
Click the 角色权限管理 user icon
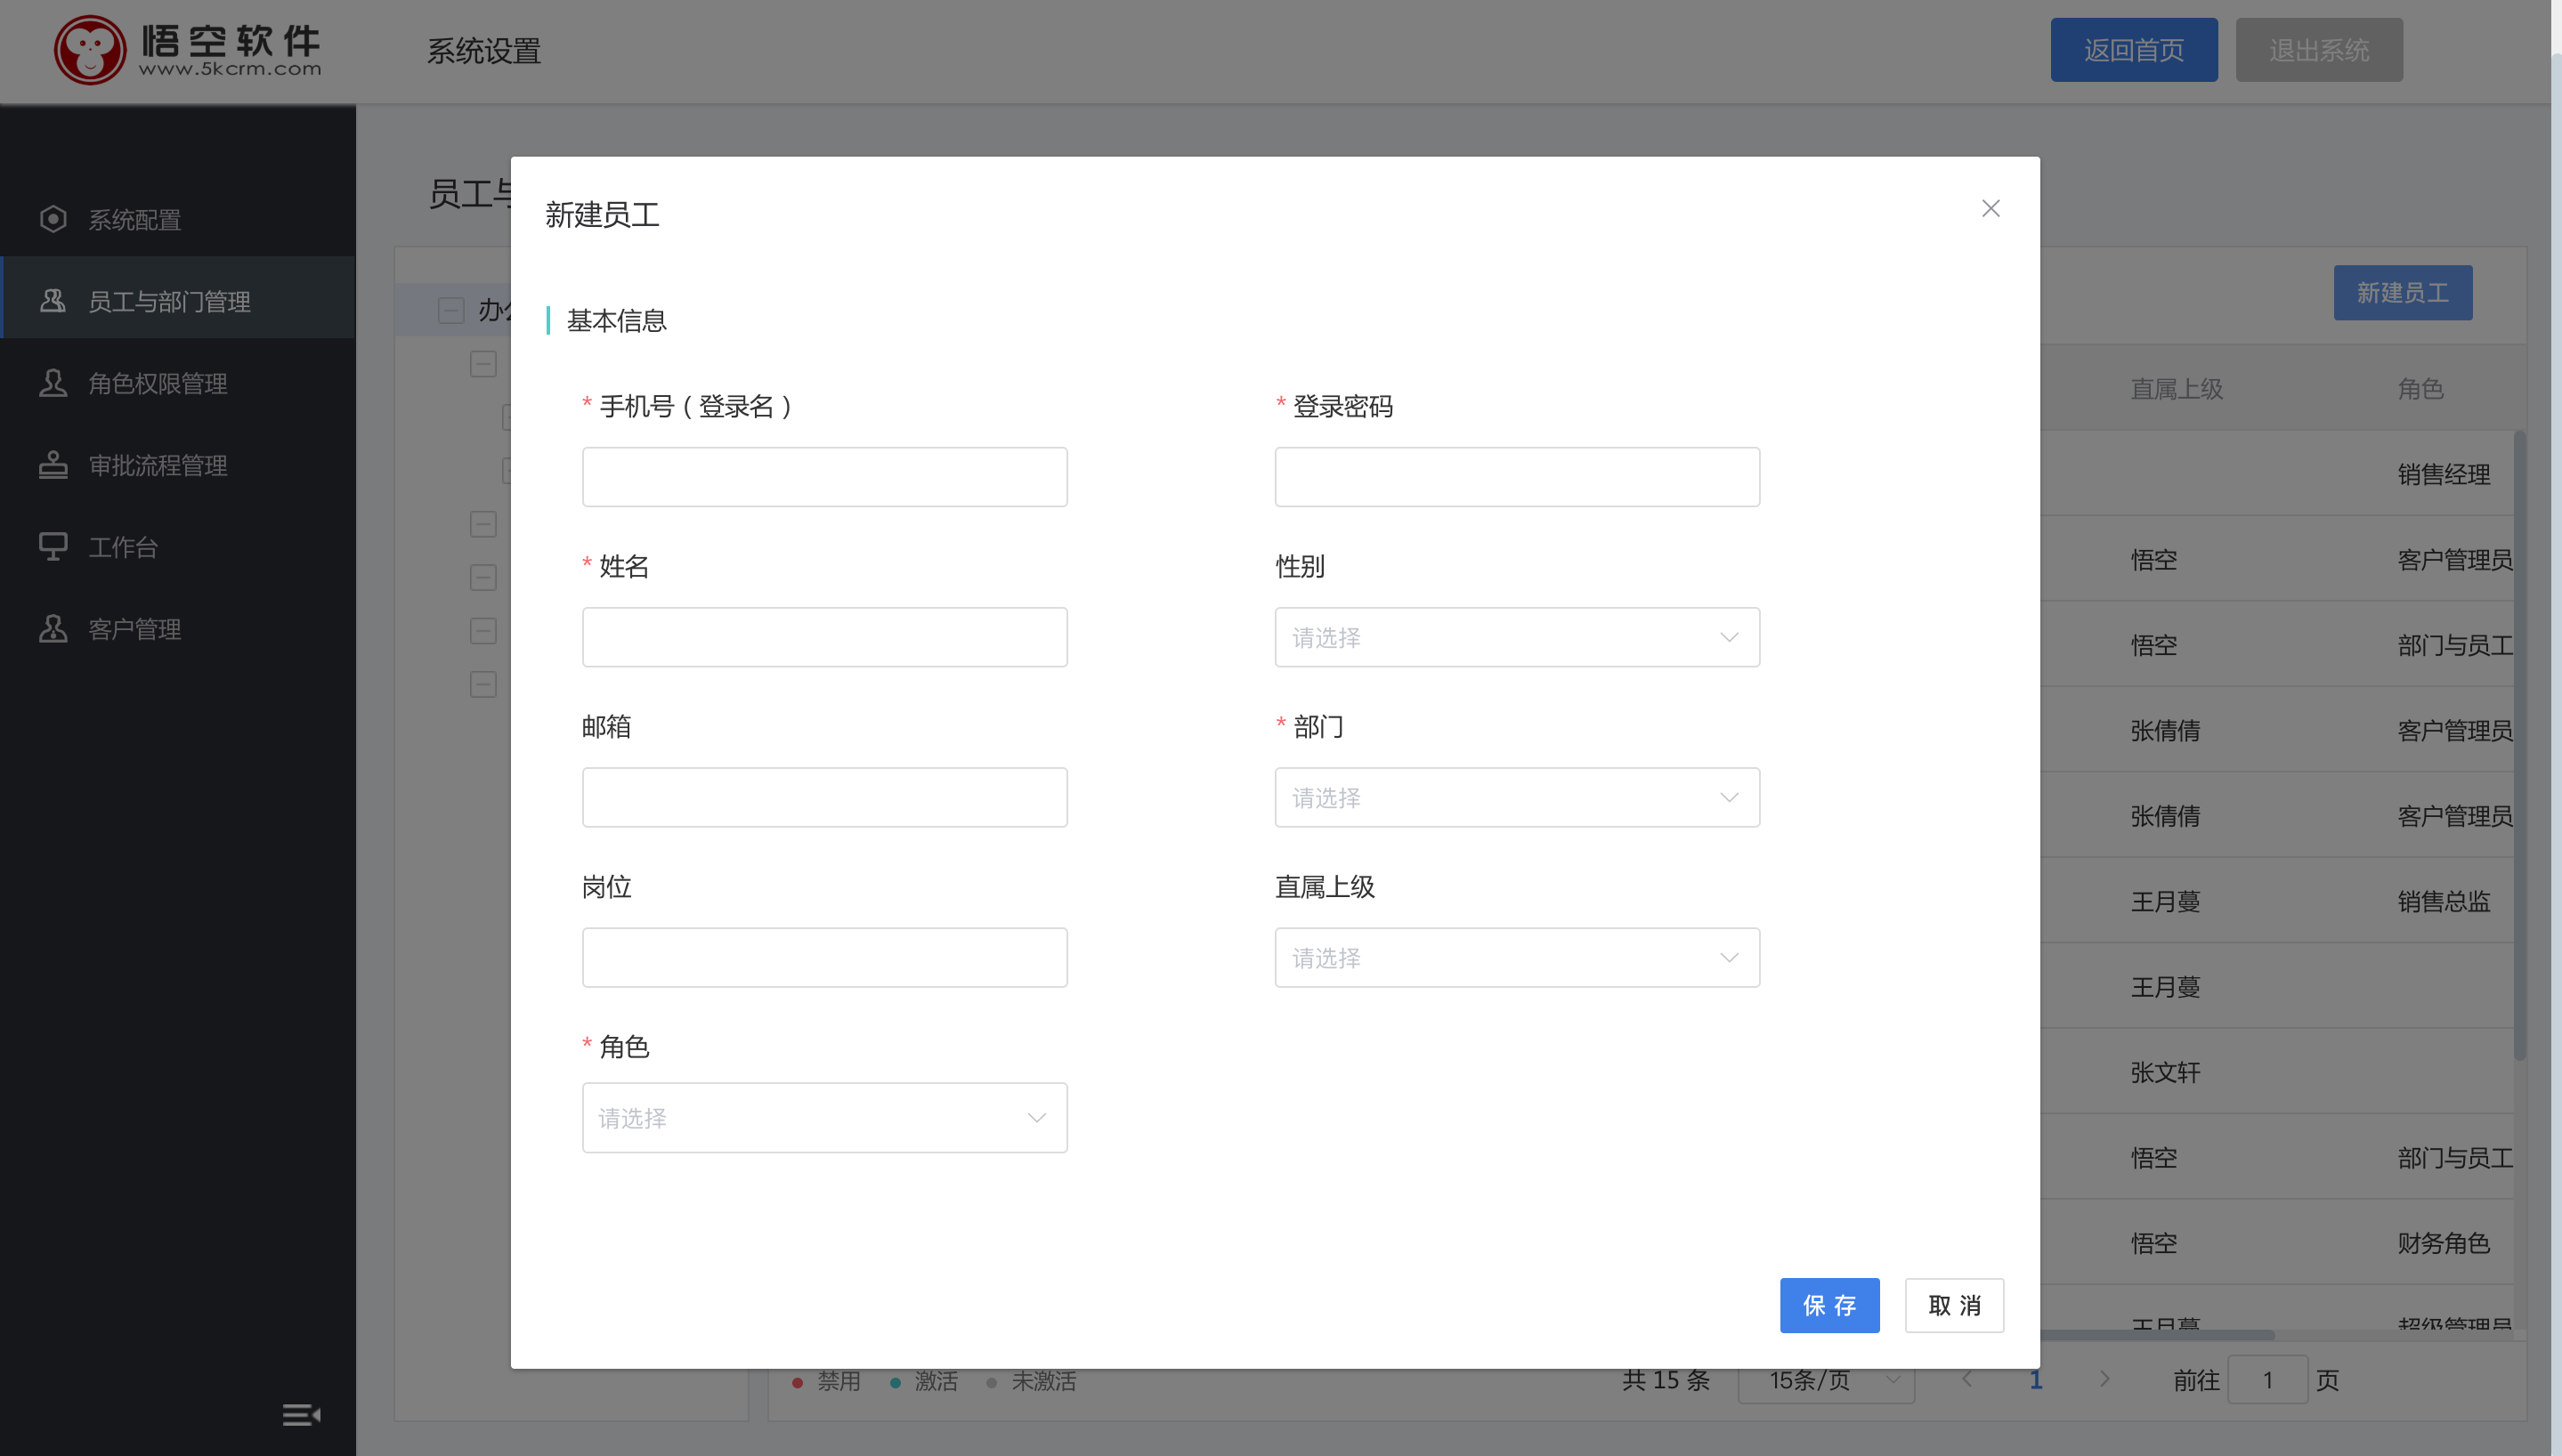pos(53,383)
